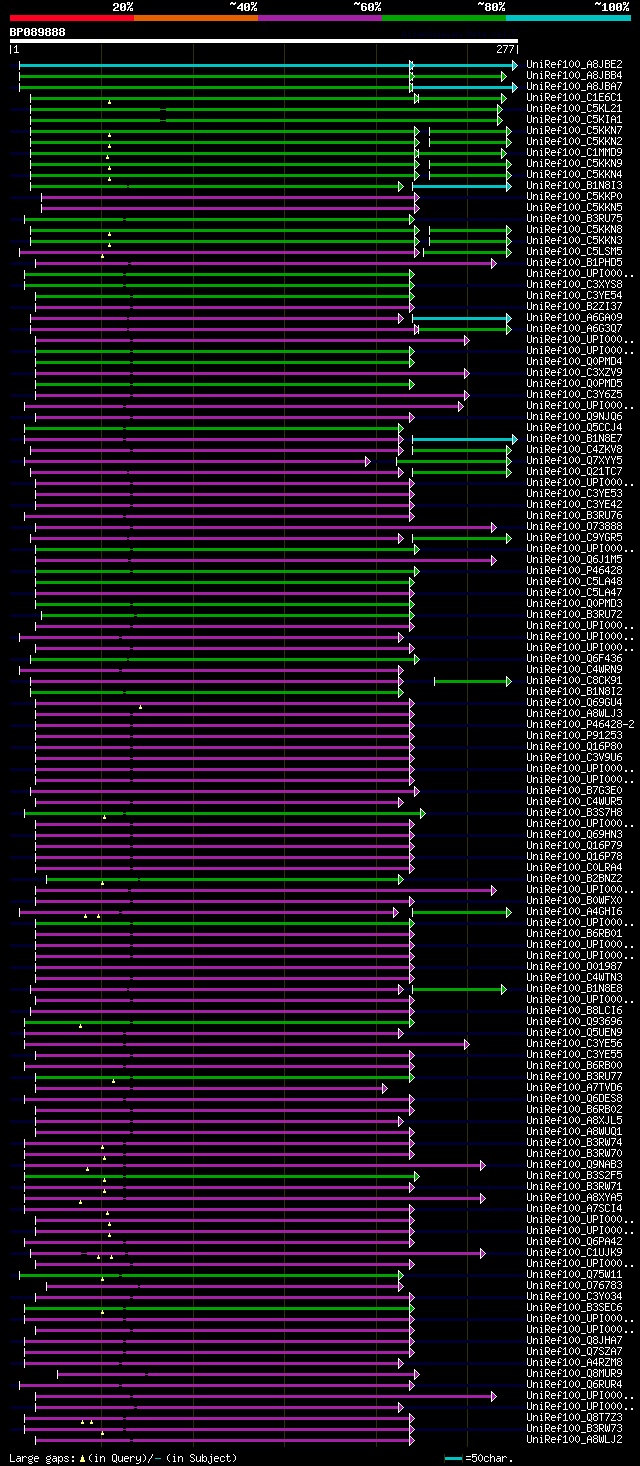Open the UniRef100_C9YGR5 entry
Screen dimensions: 640x1466
[574, 537]
